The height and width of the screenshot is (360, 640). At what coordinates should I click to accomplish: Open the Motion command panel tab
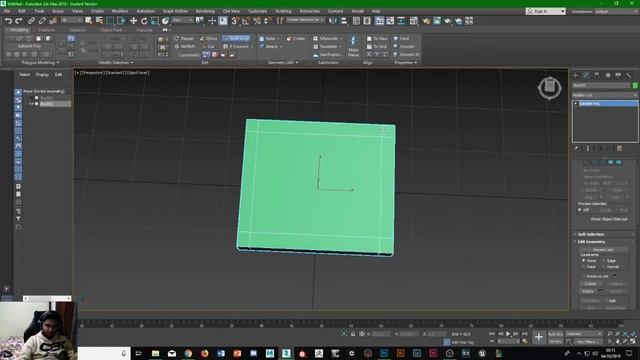click(608, 75)
